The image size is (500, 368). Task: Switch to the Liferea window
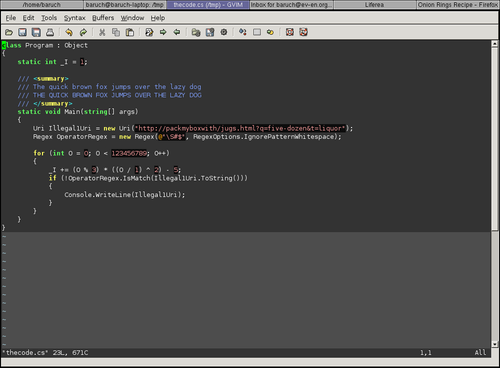tap(375, 5)
